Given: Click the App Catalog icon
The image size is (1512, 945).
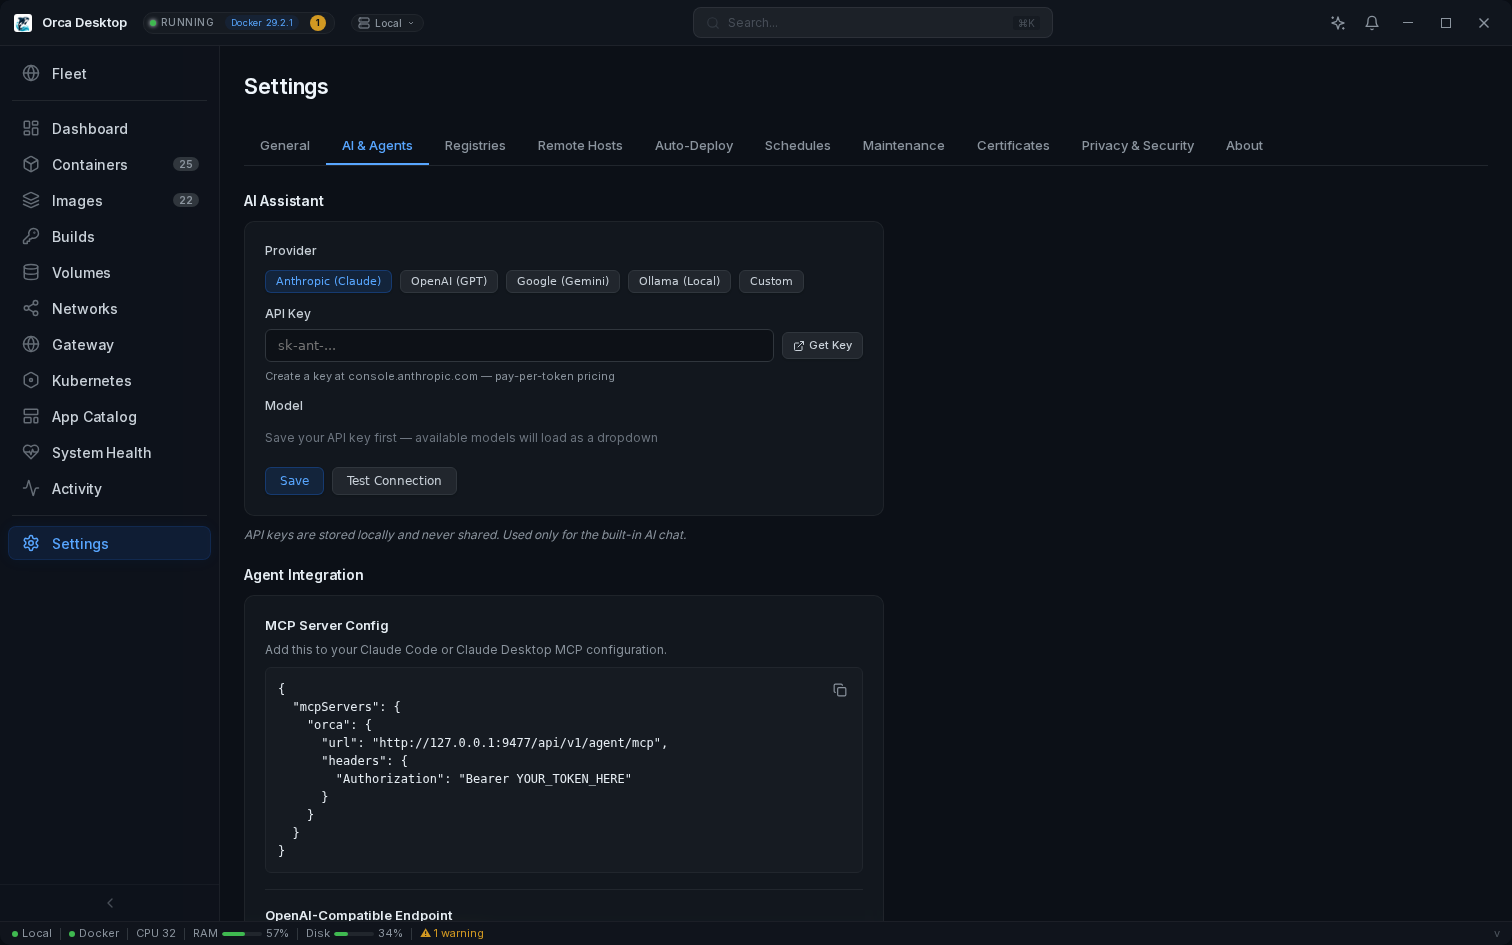Looking at the screenshot, I should pos(31,416).
